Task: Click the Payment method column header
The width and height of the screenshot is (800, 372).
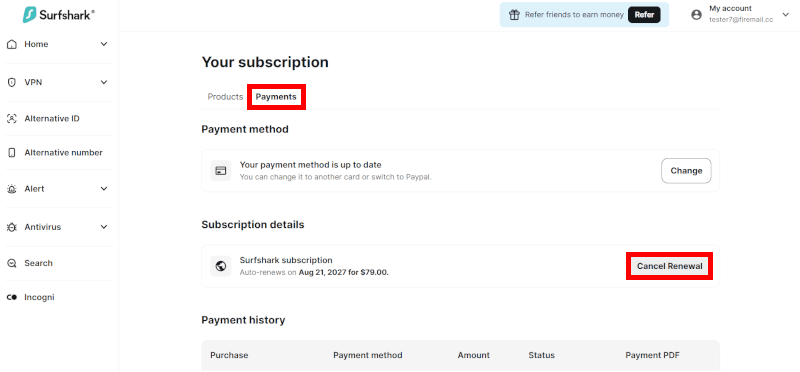Action: coord(368,355)
